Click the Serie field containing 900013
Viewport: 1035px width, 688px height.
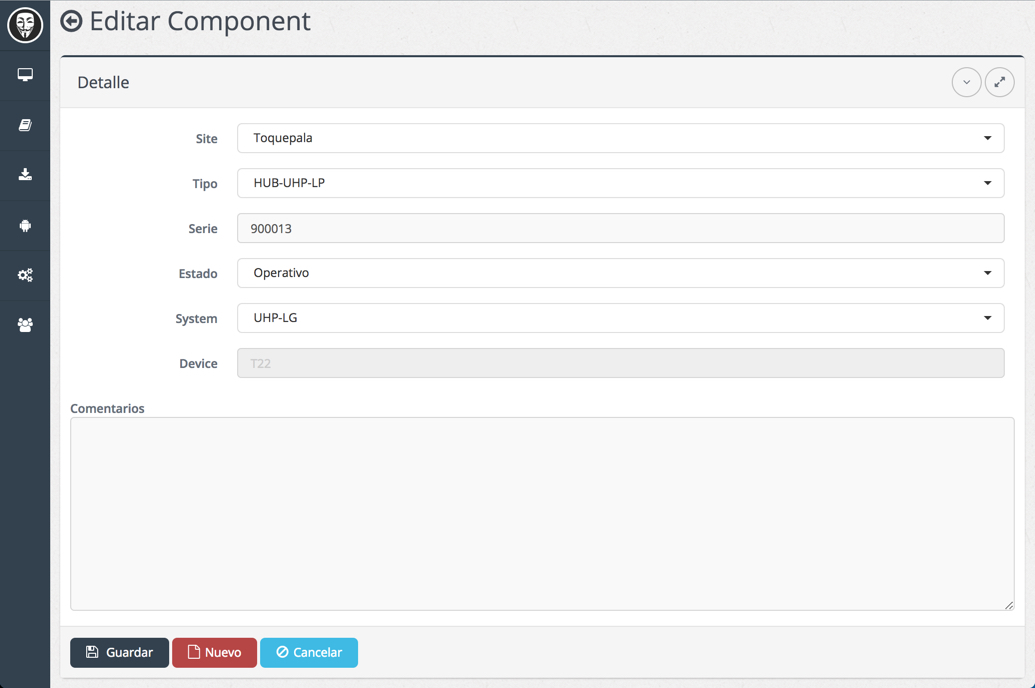pyautogui.click(x=620, y=228)
